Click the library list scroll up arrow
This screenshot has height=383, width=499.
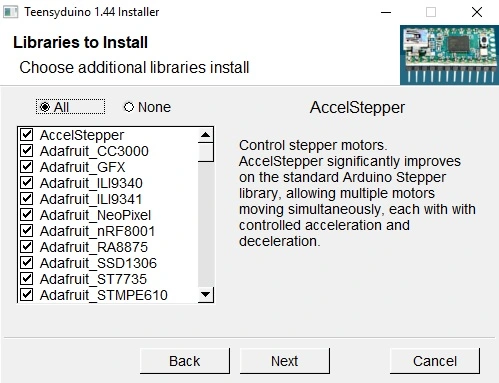point(205,135)
